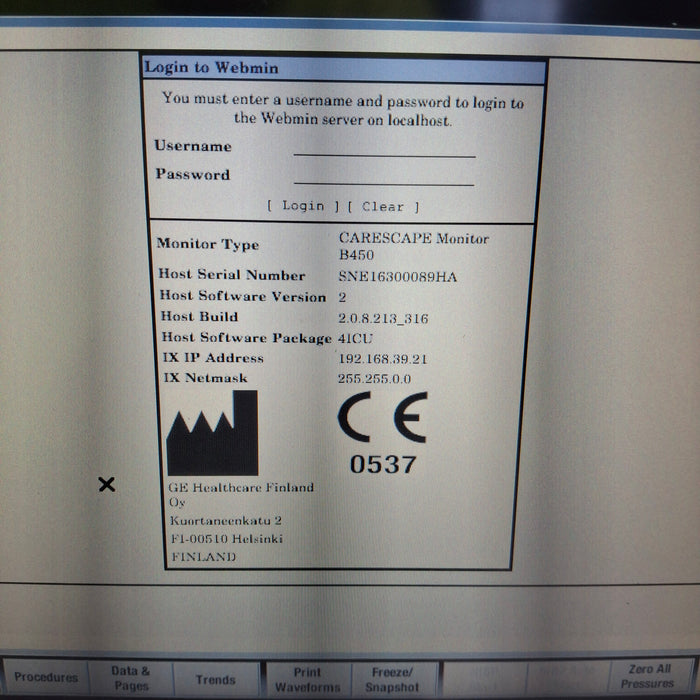Click the IX IP address '192.168.39.21'
Image resolution: width=700 pixels, height=700 pixels.
[383, 359]
